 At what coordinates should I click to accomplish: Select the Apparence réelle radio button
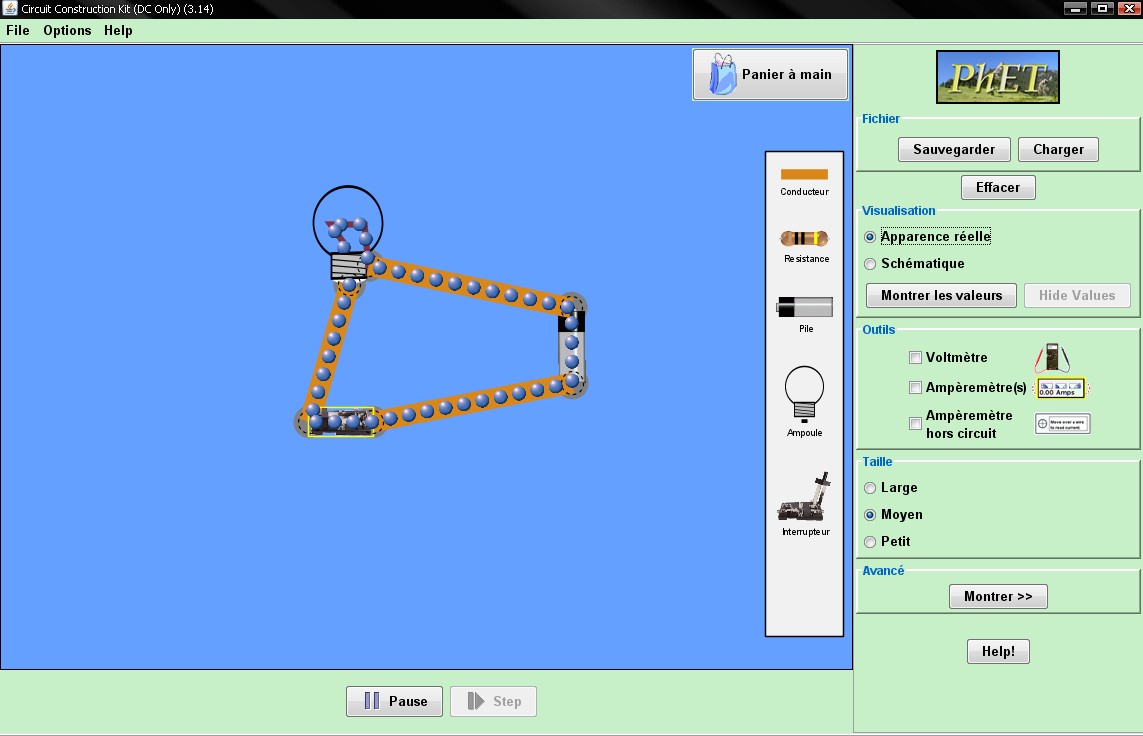click(x=870, y=237)
